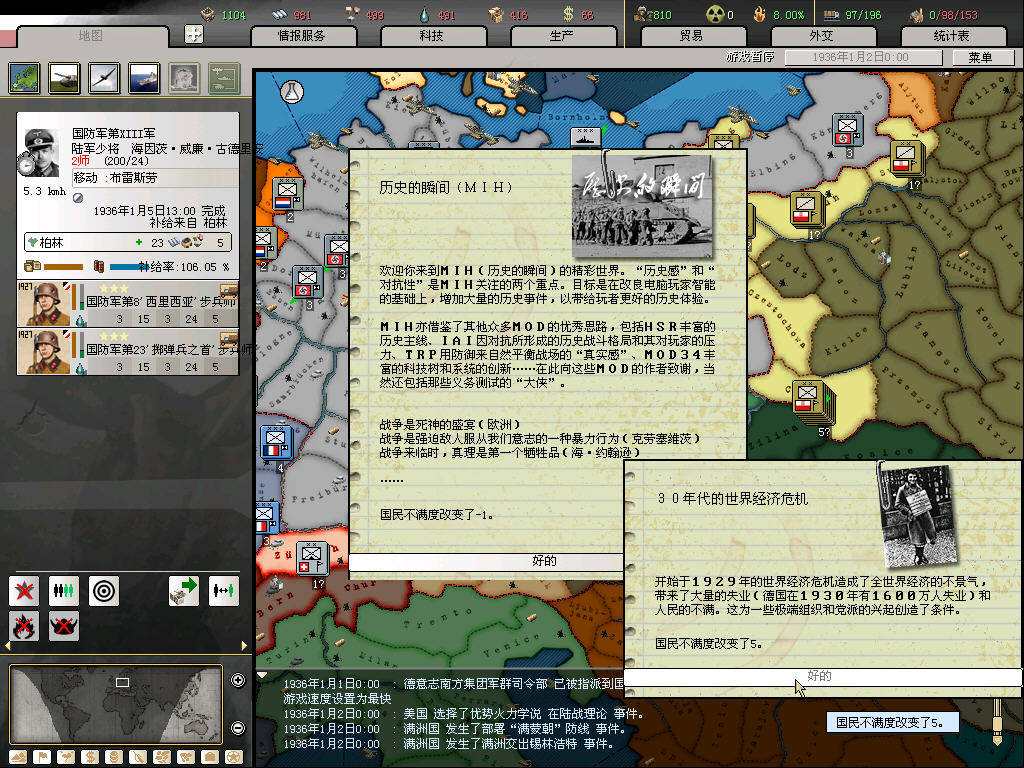Image resolution: width=1024 pixels, height=768 pixels.
Task: Click the 柏林 location bar
Action: tap(128, 242)
